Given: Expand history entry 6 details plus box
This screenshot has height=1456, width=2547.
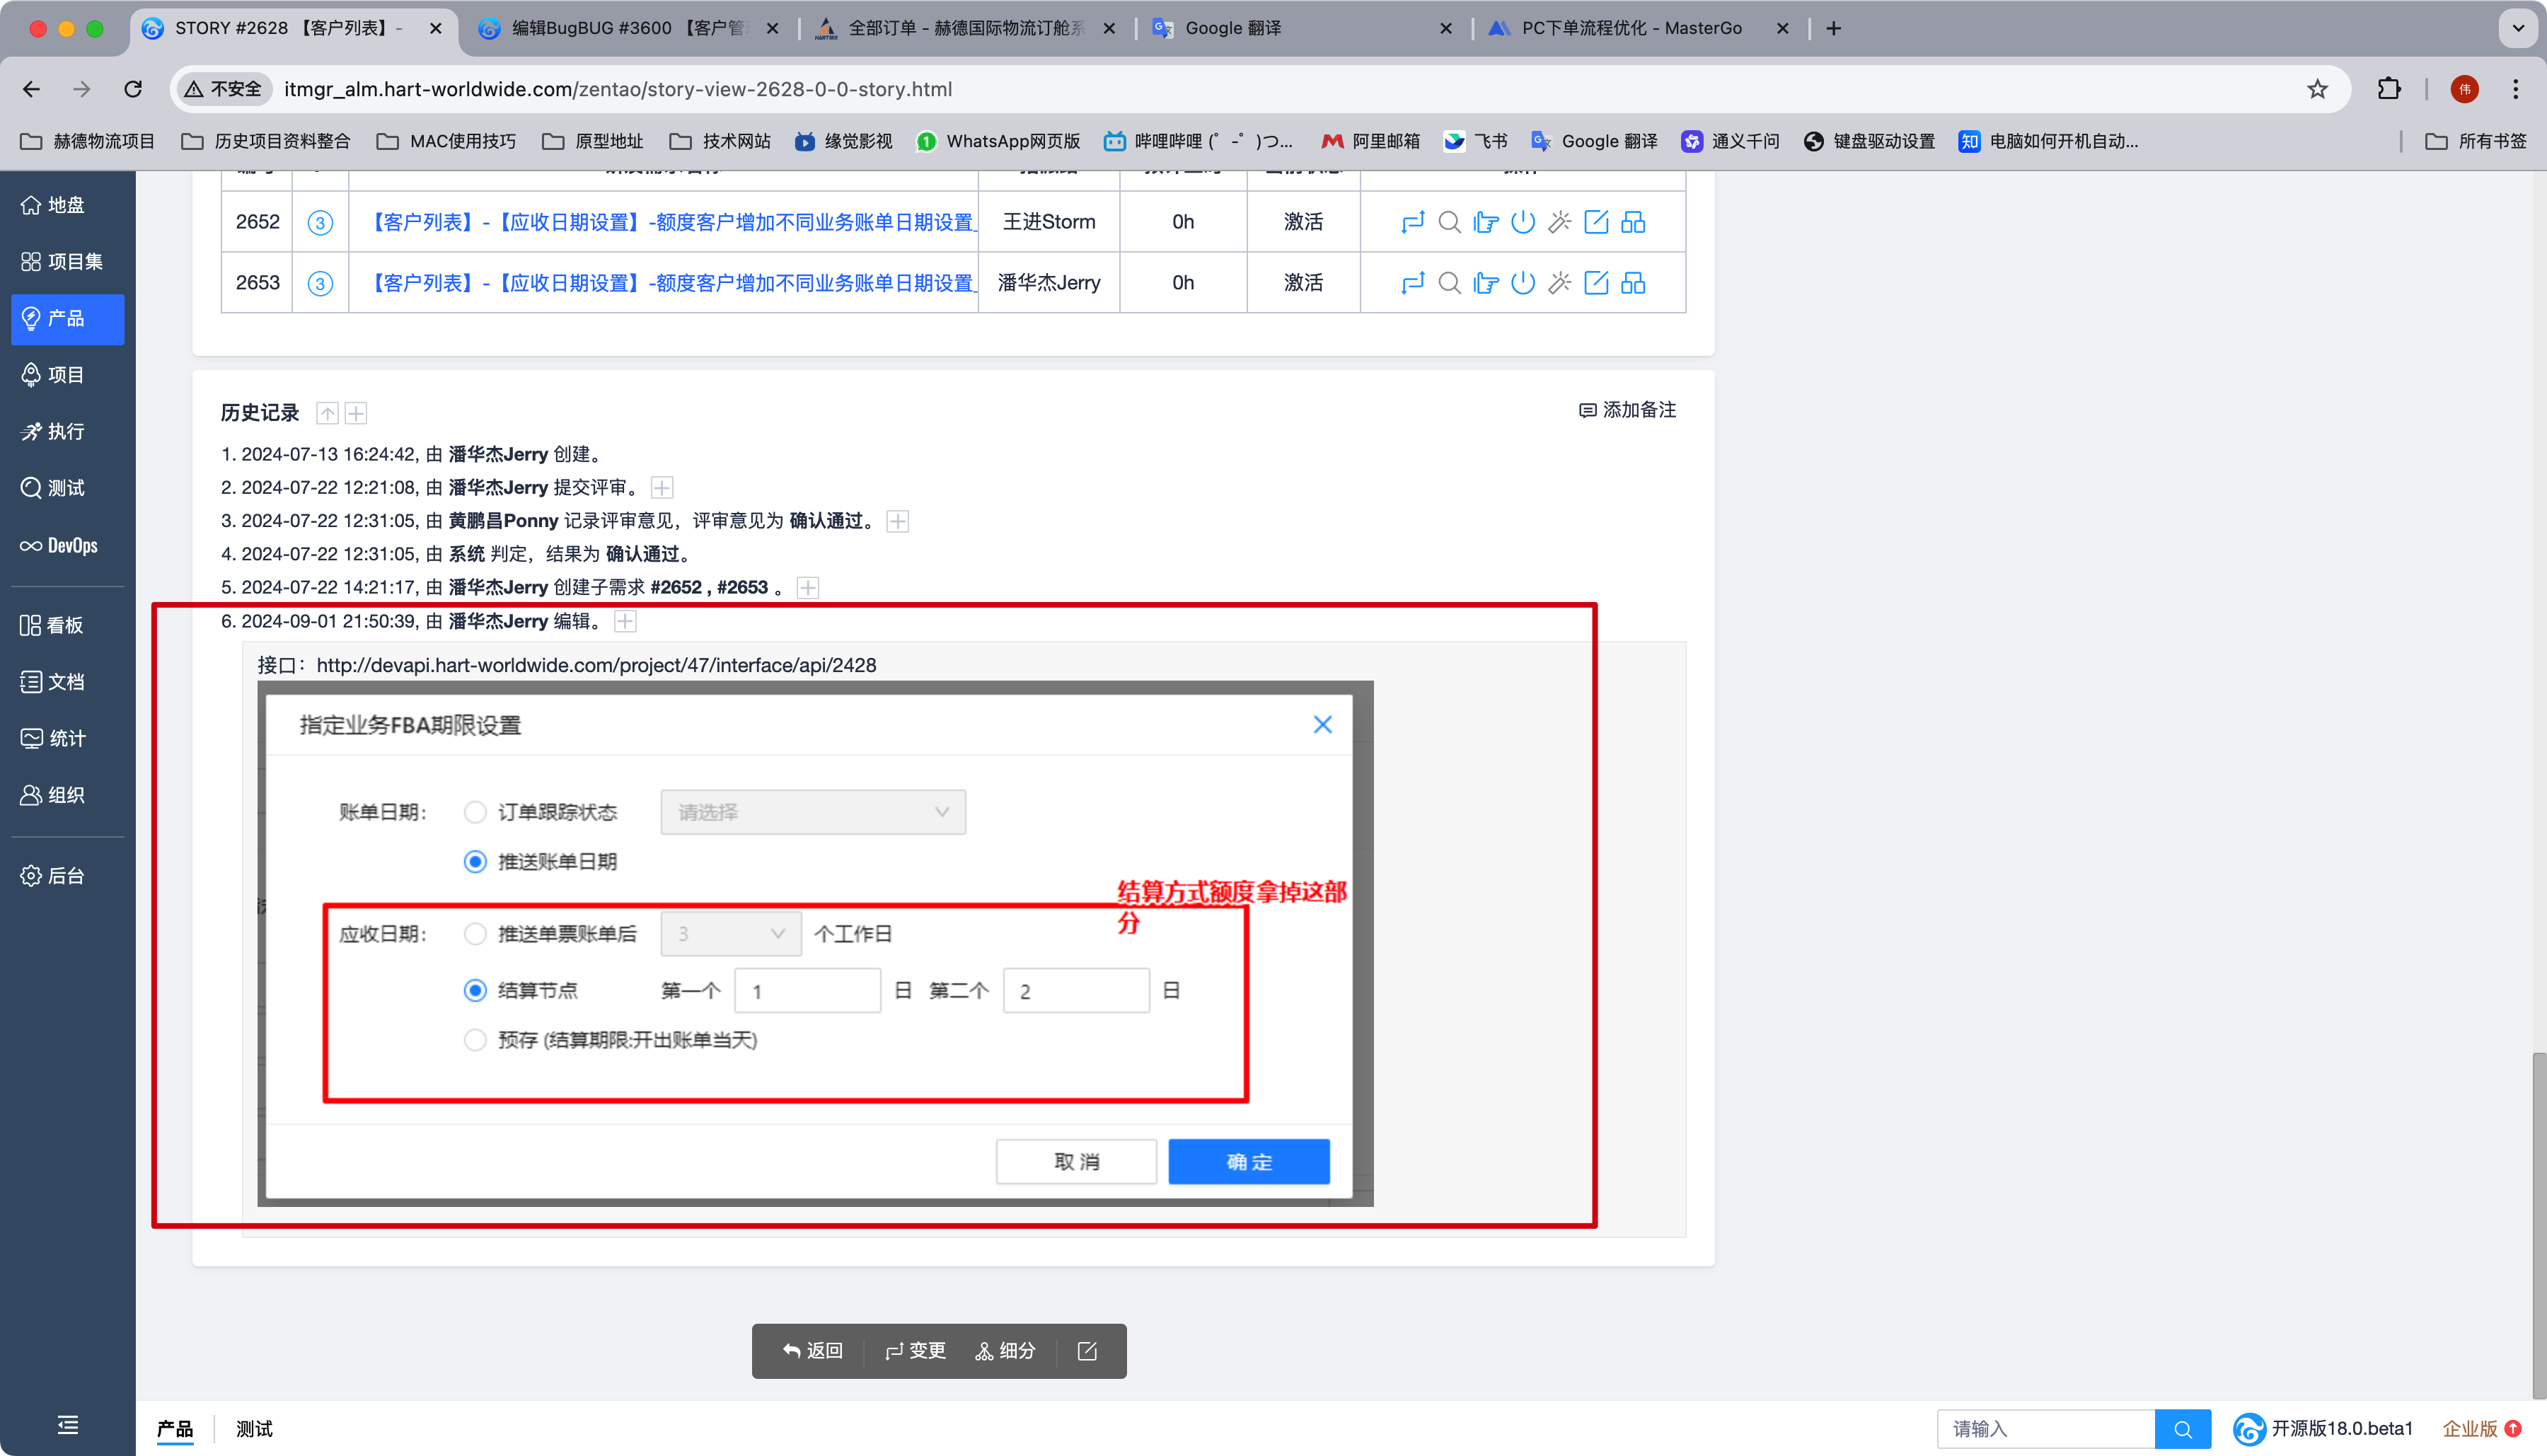Looking at the screenshot, I should click(x=625, y=621).
